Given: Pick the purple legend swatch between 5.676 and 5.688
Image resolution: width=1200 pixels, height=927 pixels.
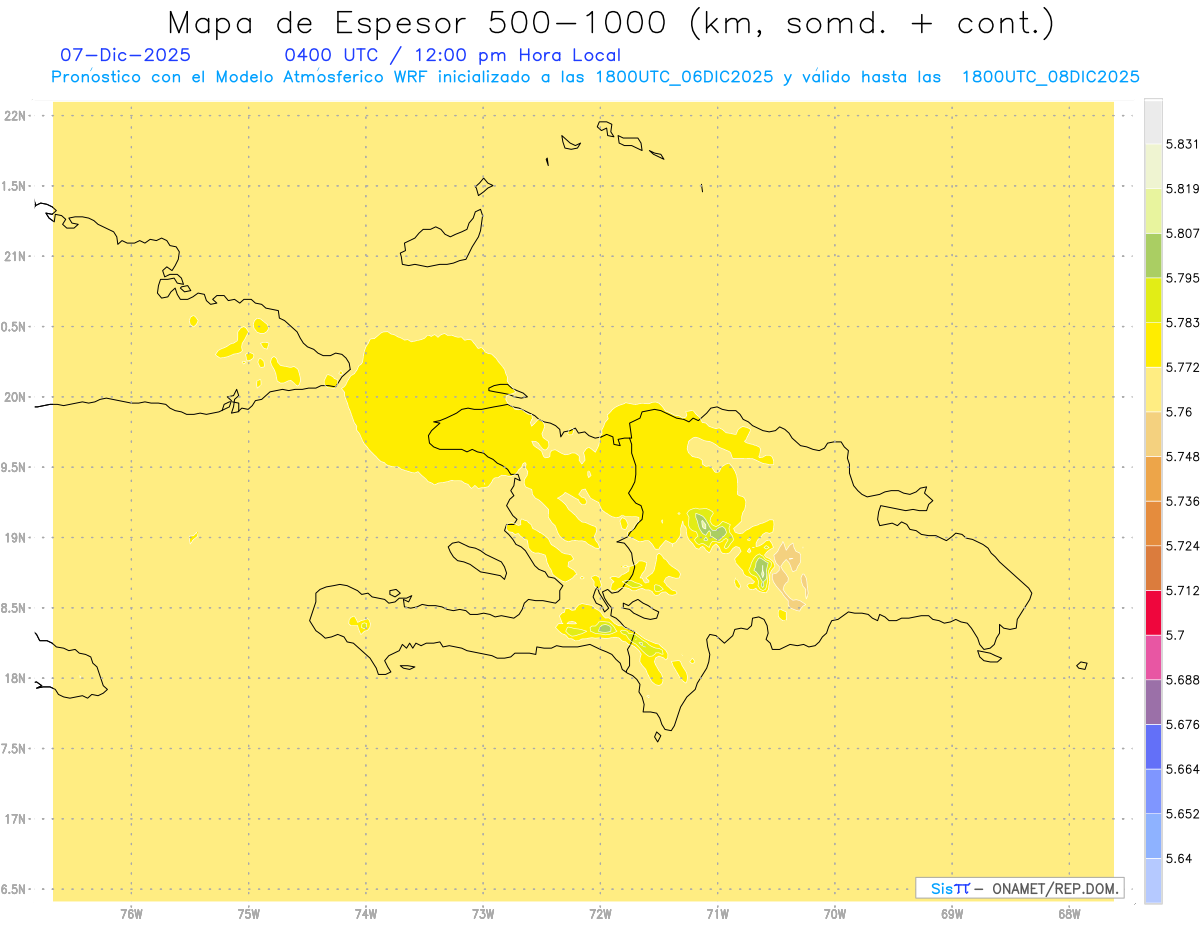Looking at the screenshot, I should pos(1153,702).
